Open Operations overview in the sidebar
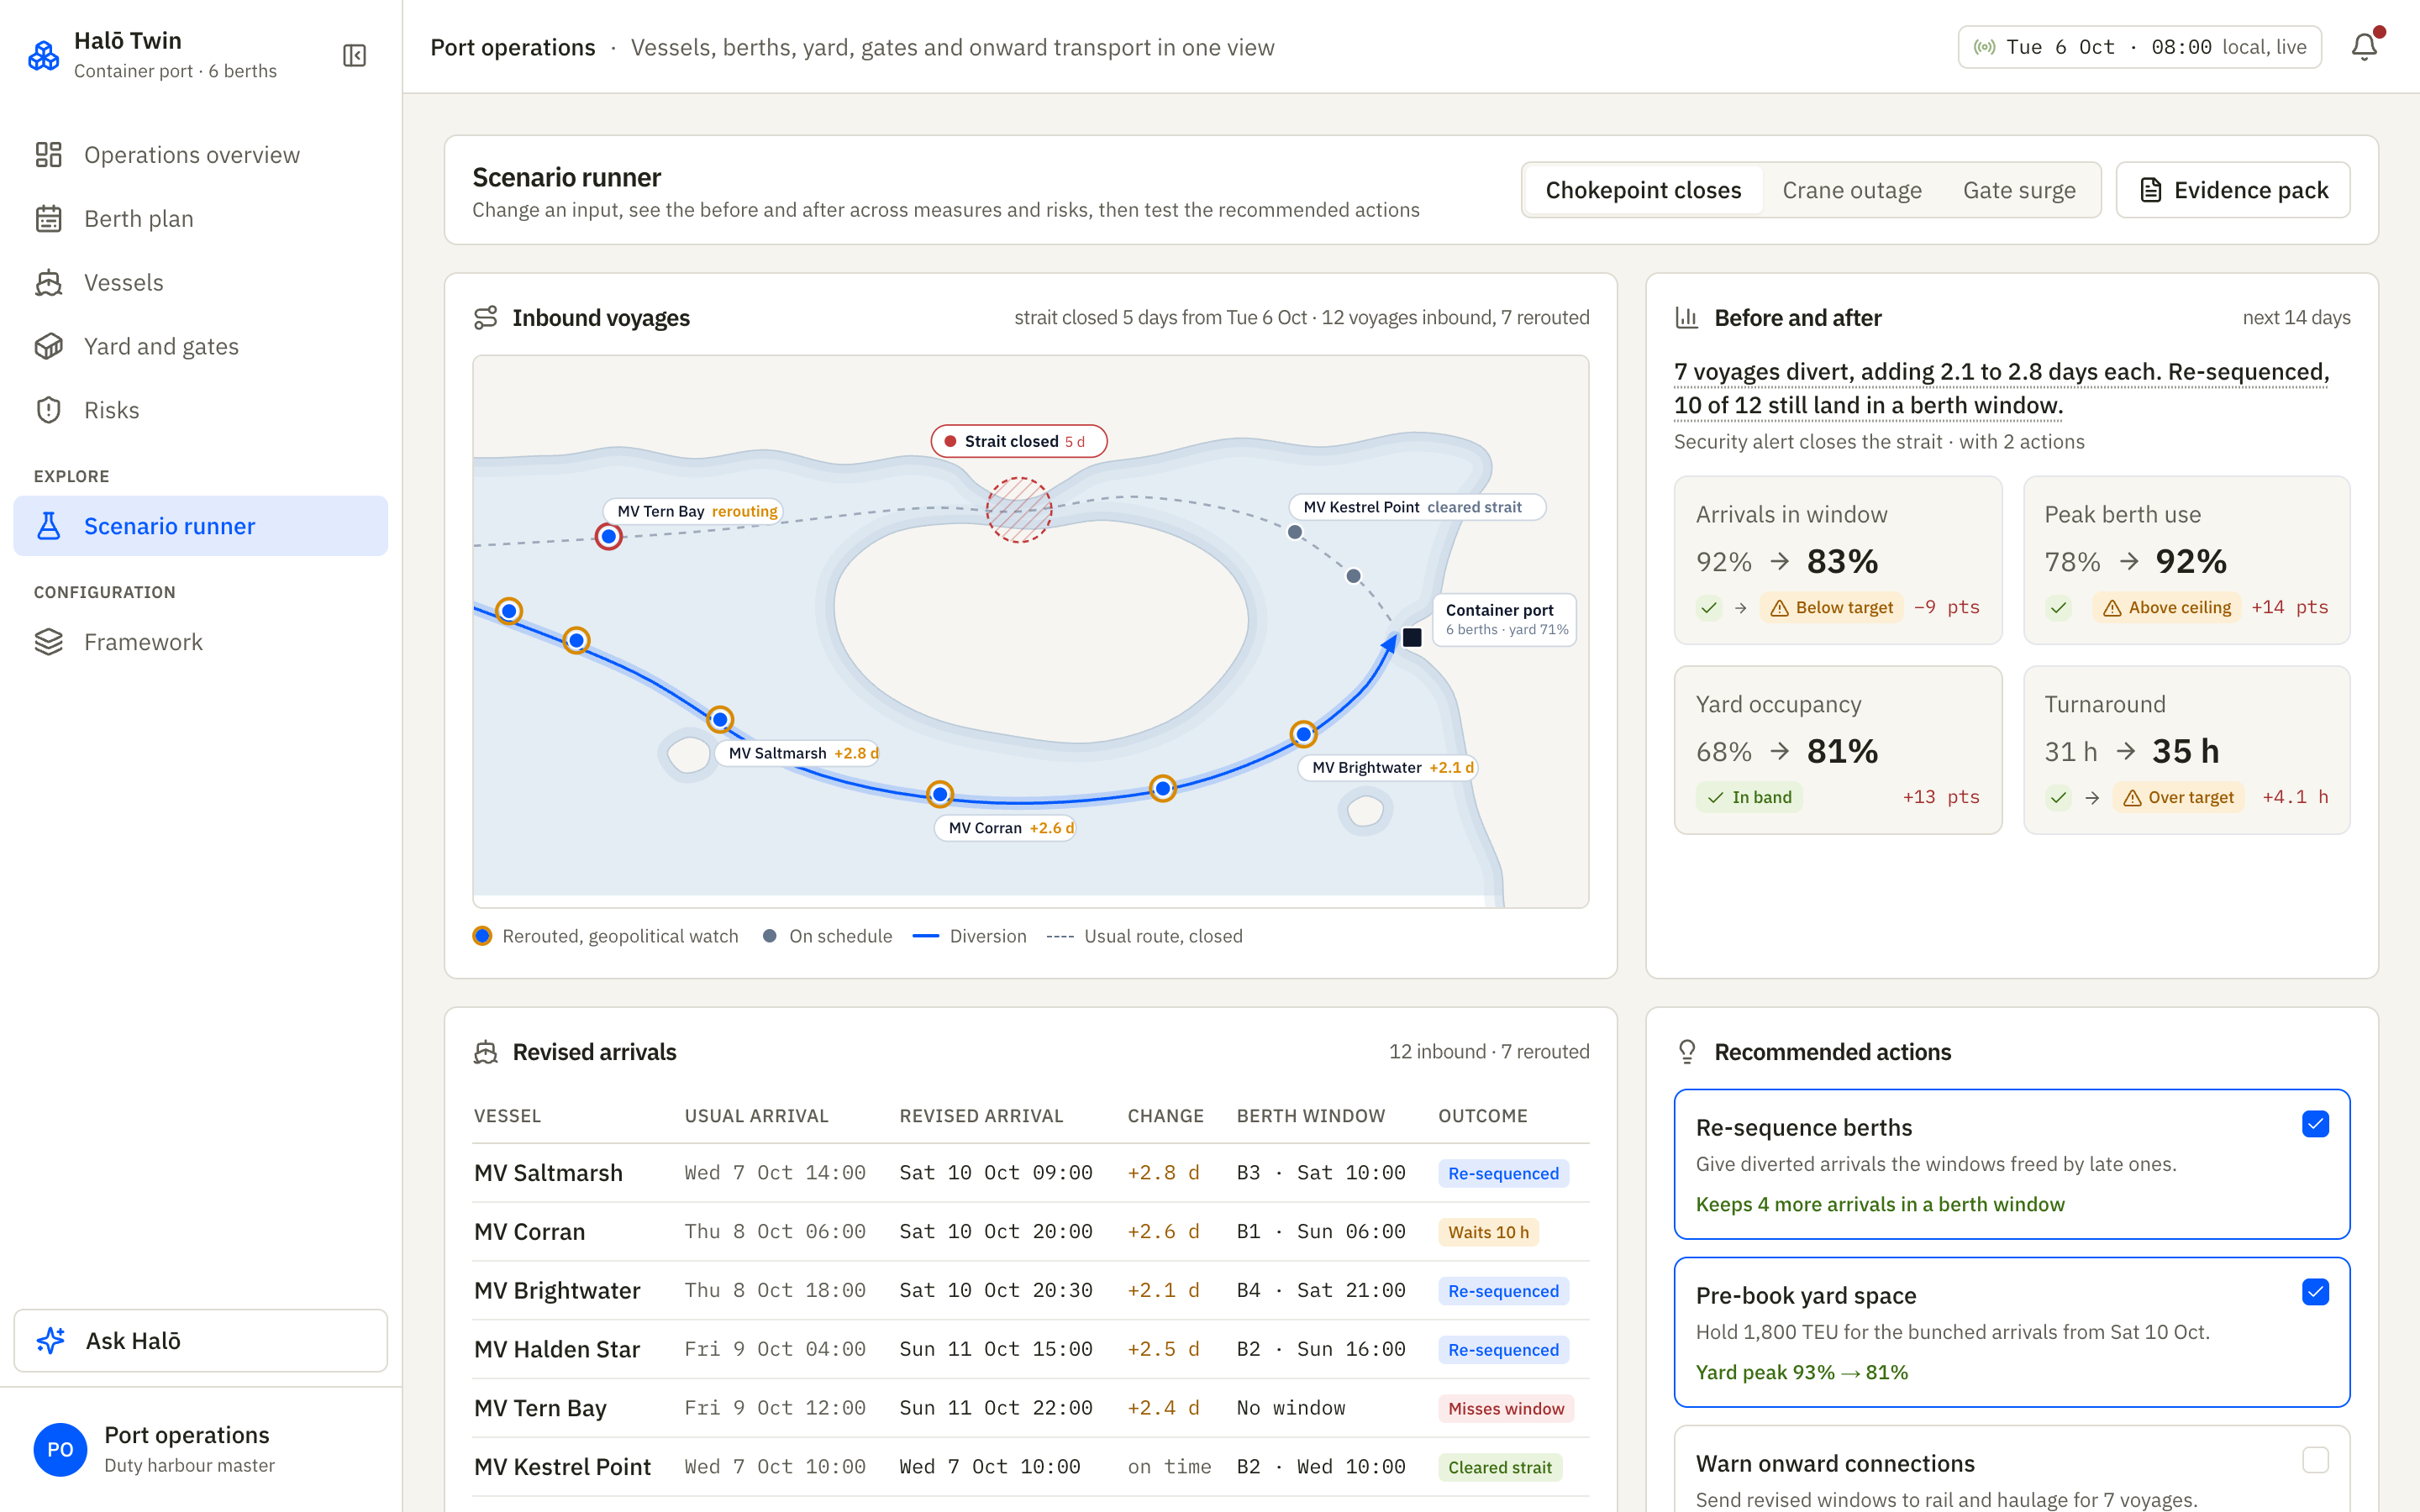The height and width of the screenshot is (1512, 2420). (200, 155)
